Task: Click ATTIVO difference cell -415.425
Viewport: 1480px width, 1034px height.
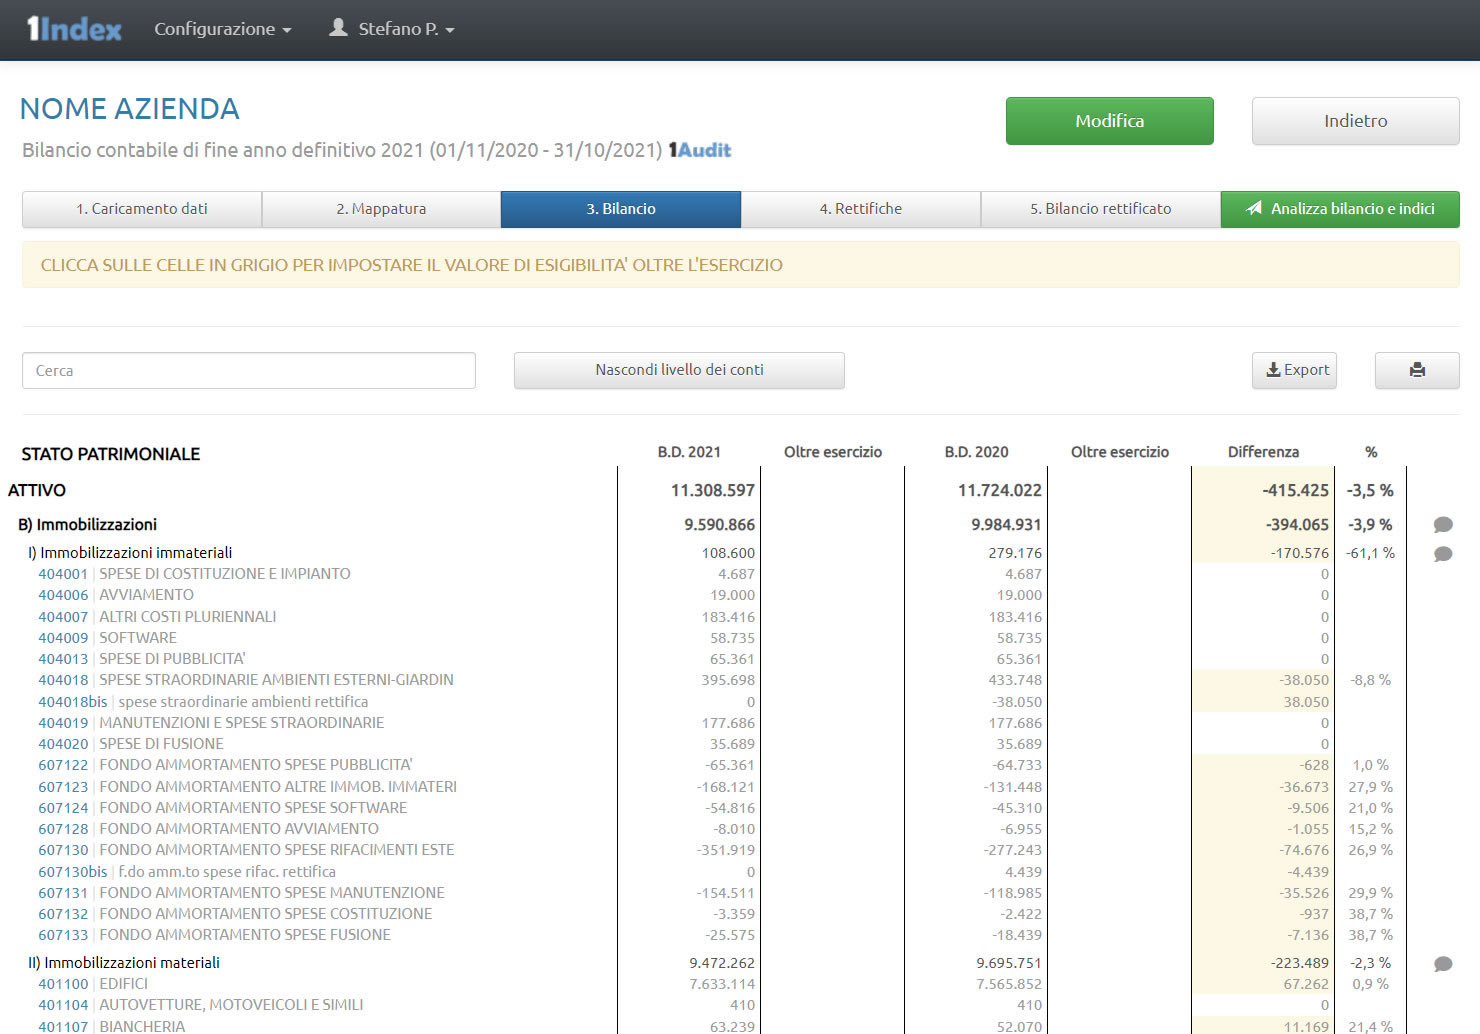Action: tap(1295, 490)
